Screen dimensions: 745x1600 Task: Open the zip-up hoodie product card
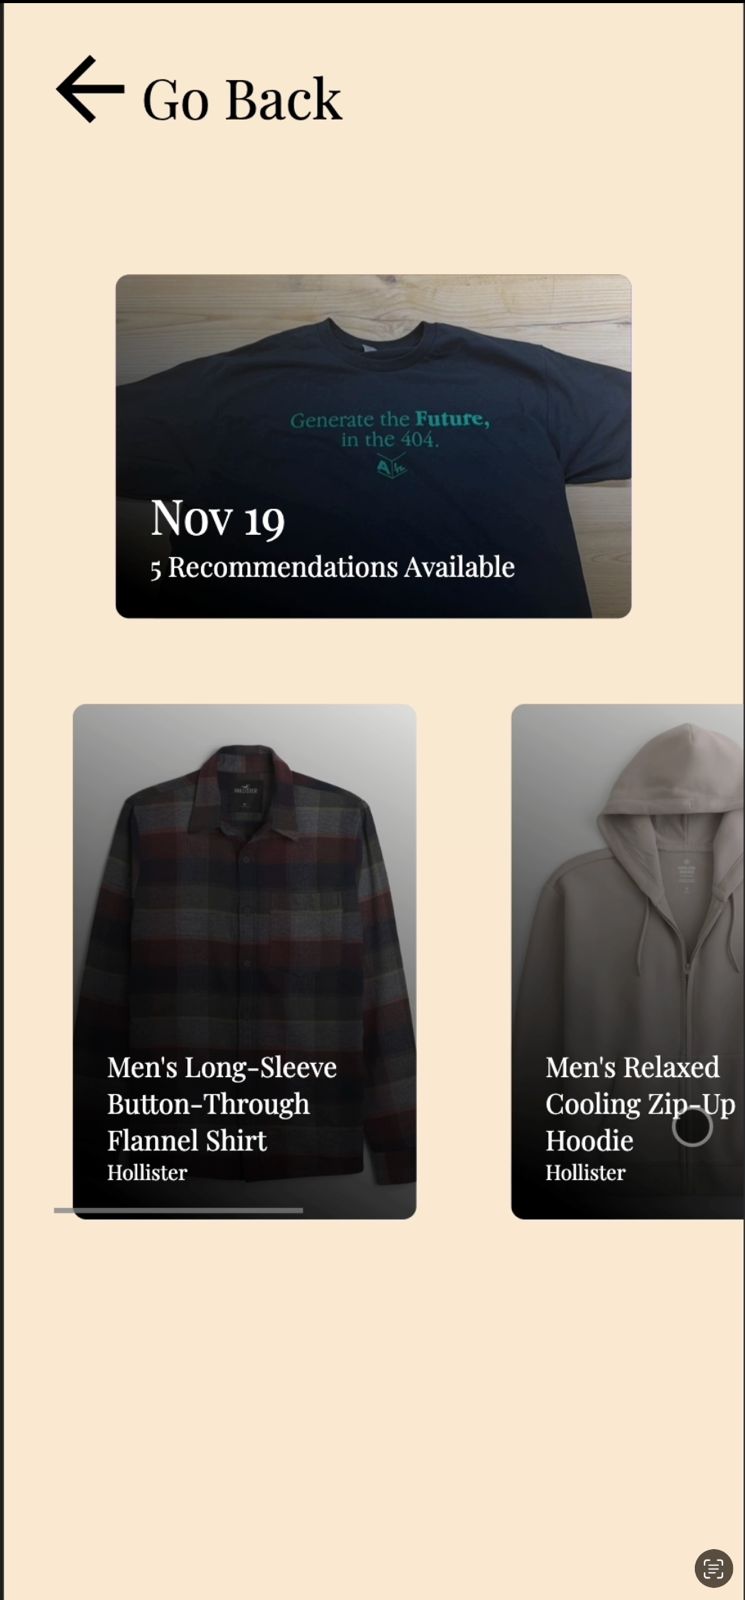pos(627,961)
